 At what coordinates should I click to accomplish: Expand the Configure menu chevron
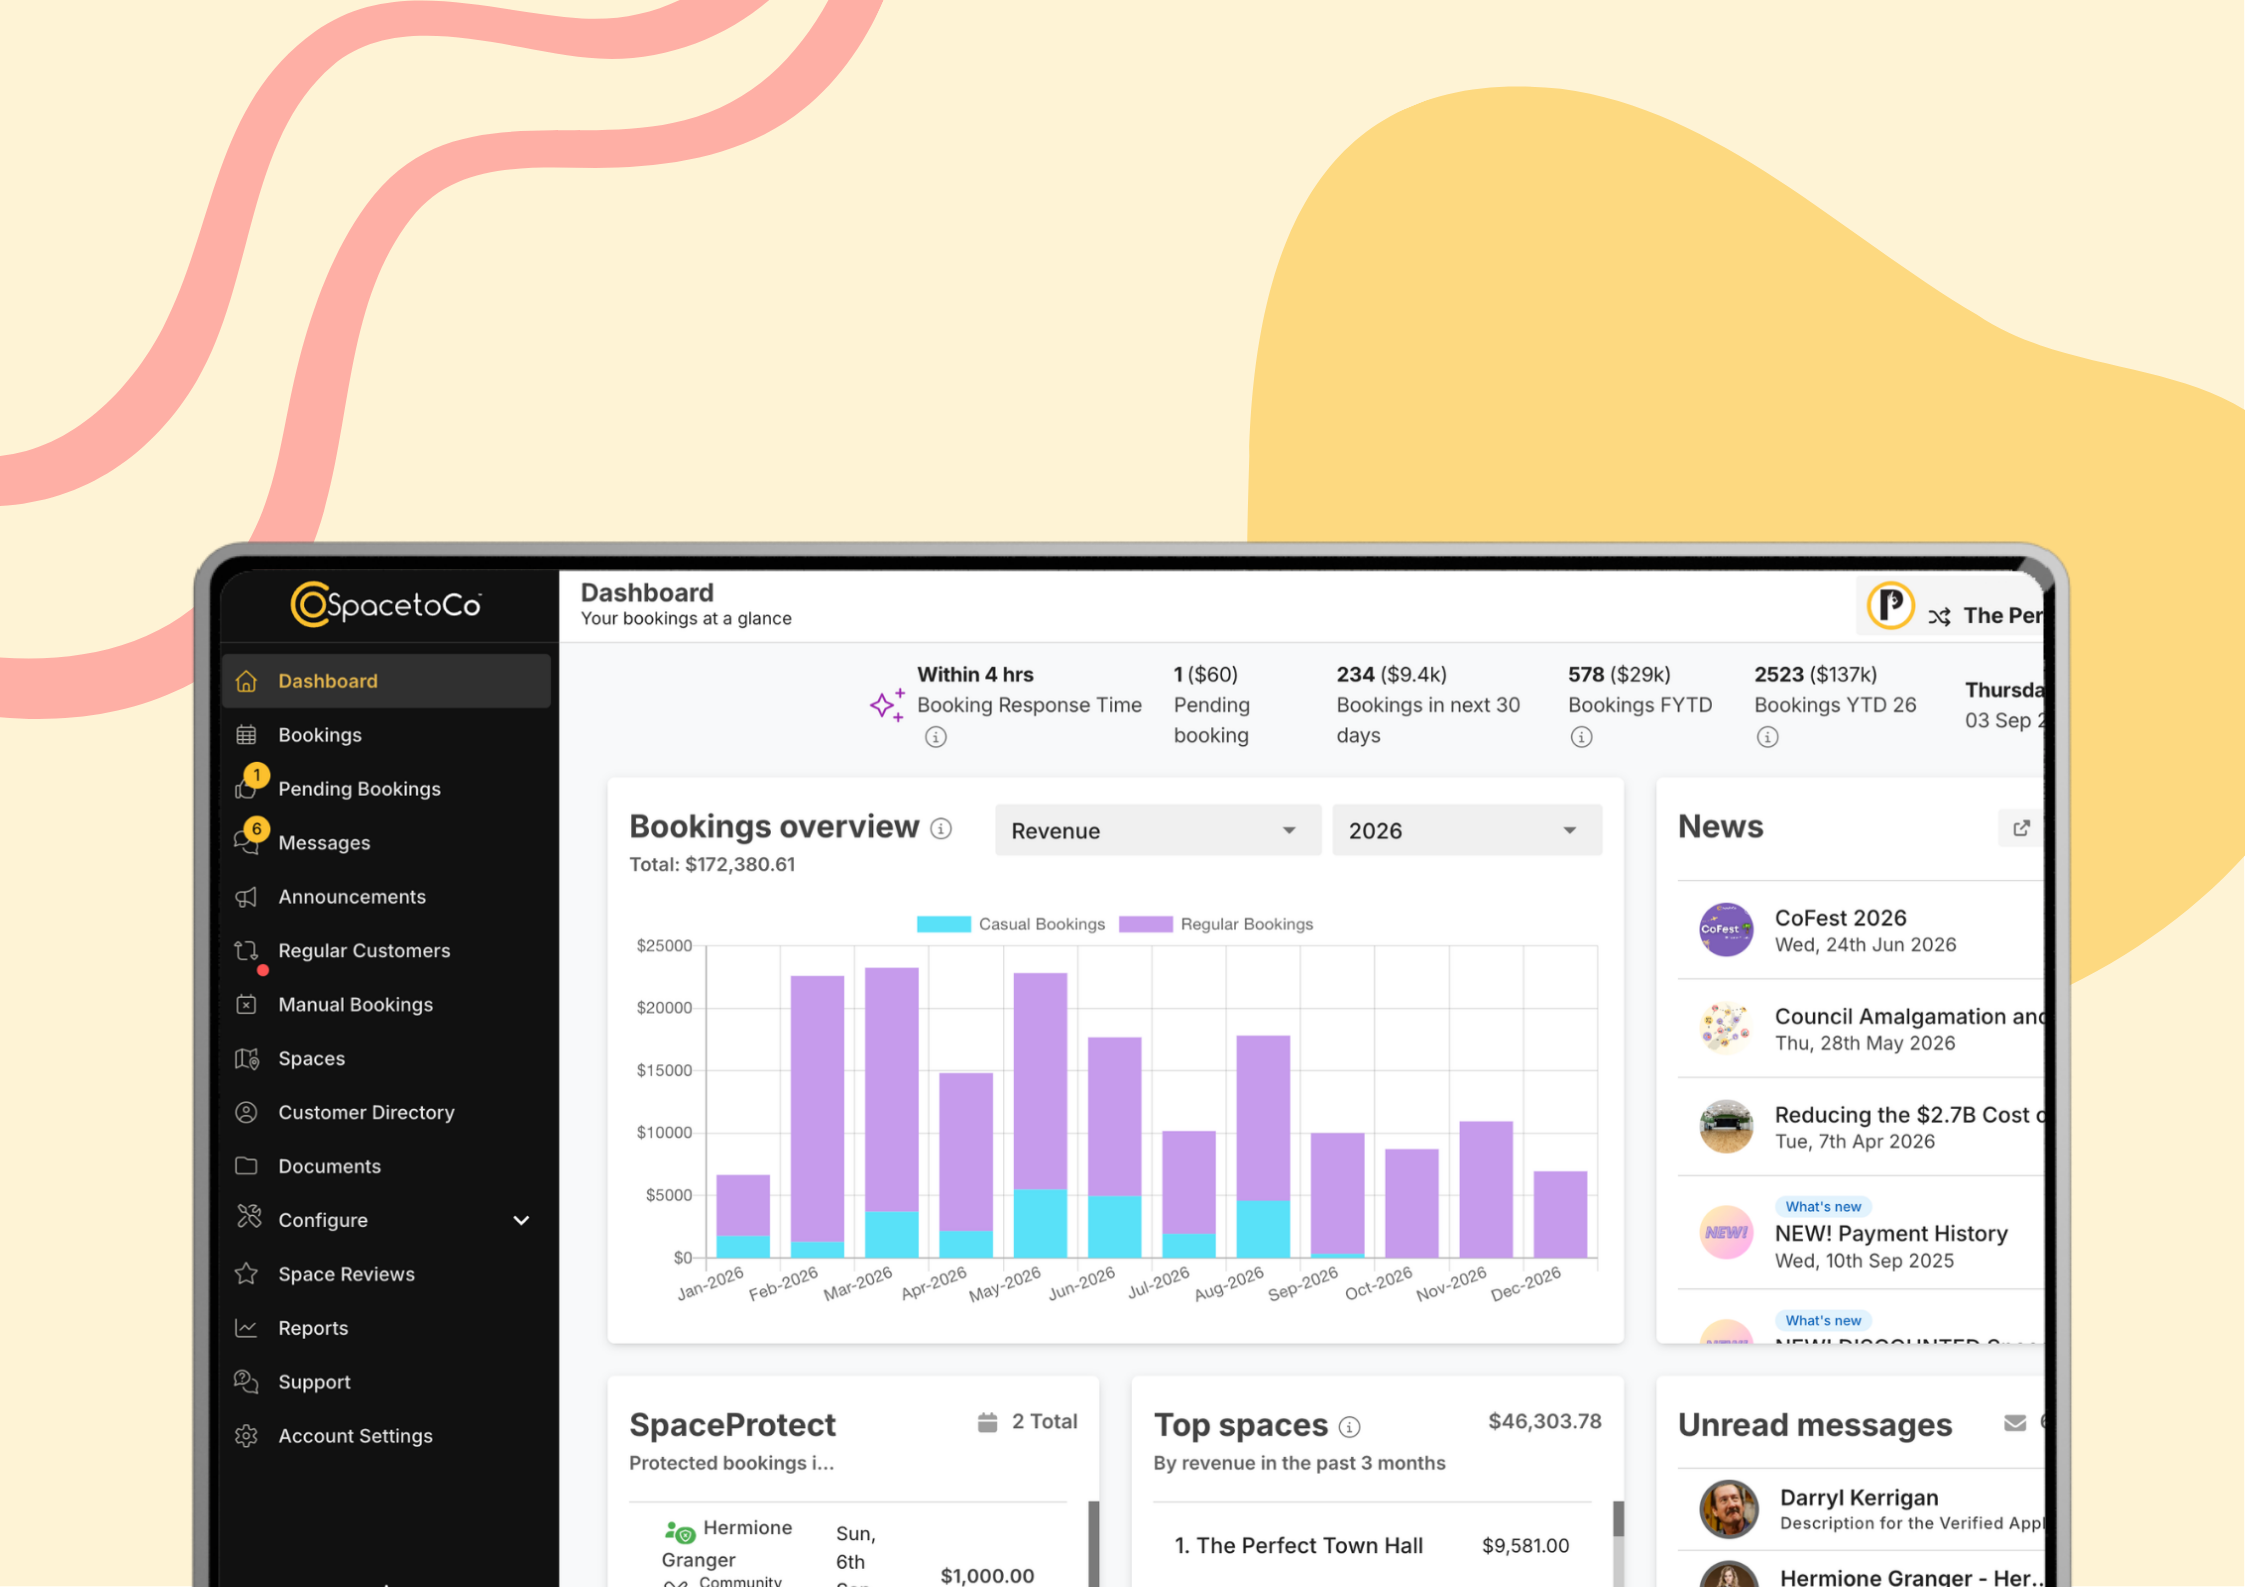[521, 1220]
